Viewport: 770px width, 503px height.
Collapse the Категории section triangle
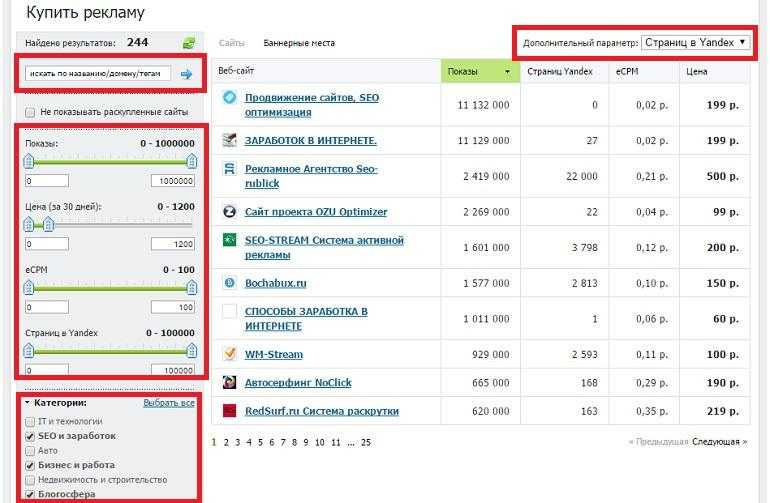tap(27, 403)
